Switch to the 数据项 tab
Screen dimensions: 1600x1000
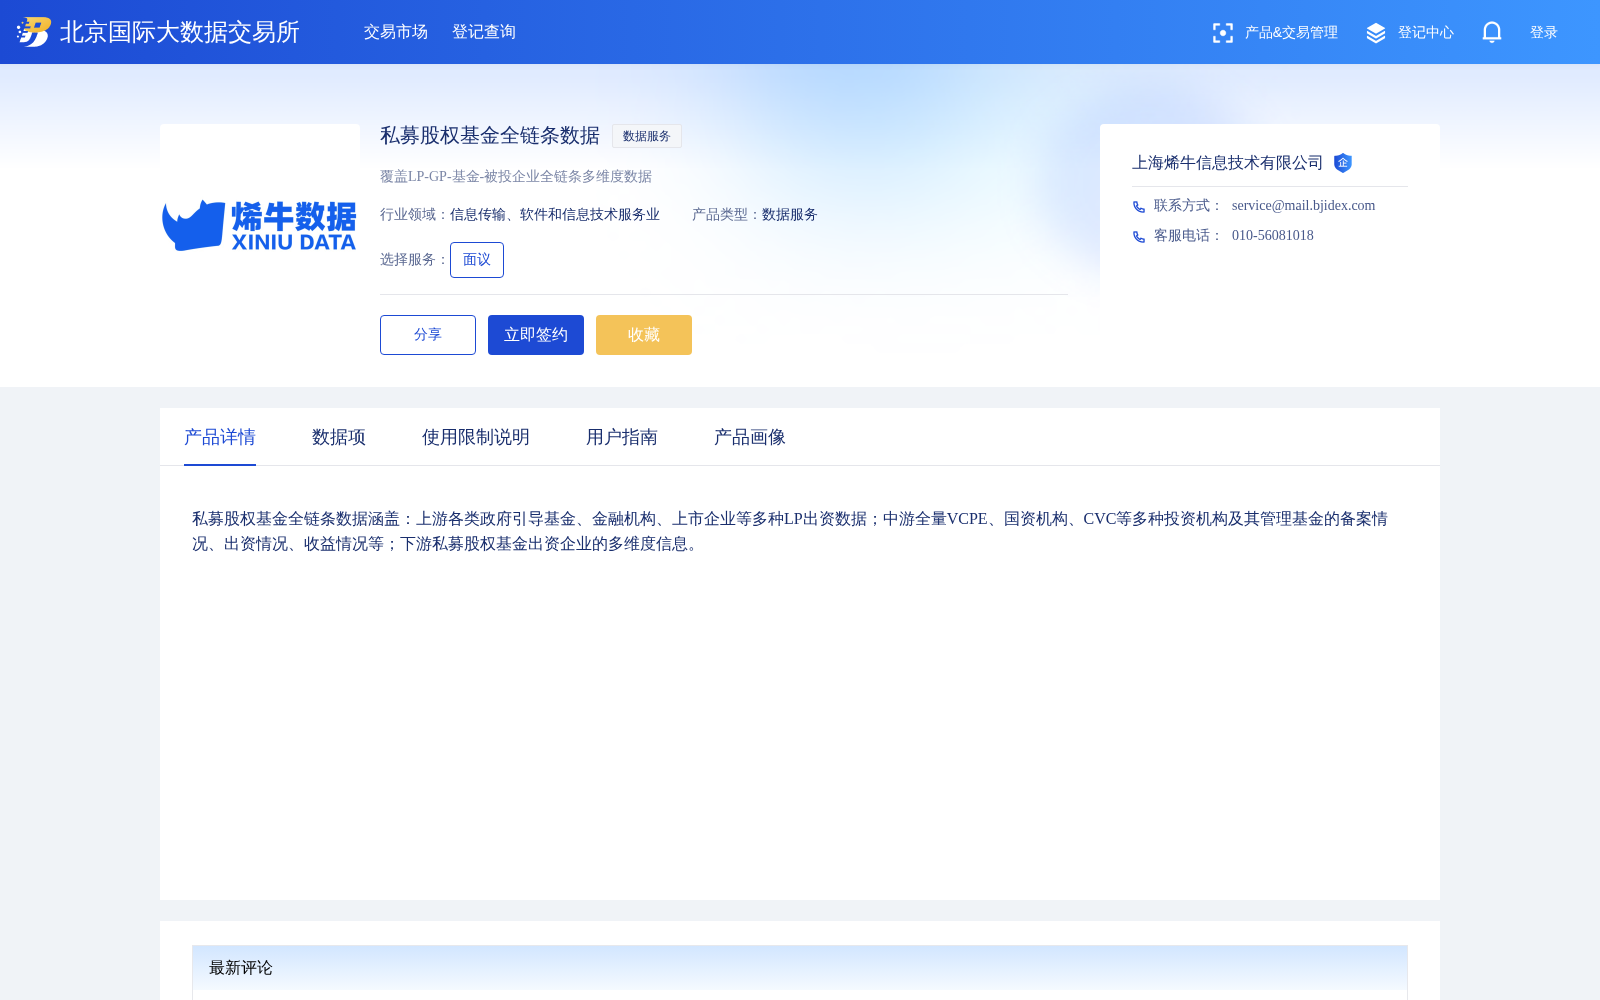pos(339,437)
